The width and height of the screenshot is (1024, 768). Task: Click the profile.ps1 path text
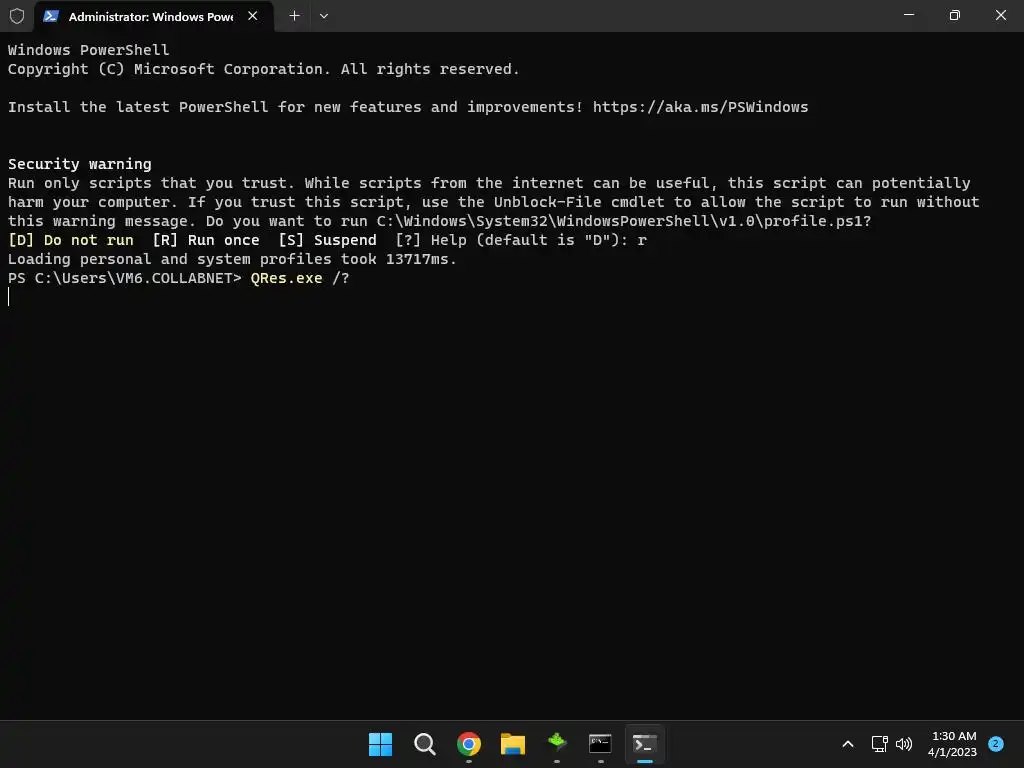click(x=624, y=221)
